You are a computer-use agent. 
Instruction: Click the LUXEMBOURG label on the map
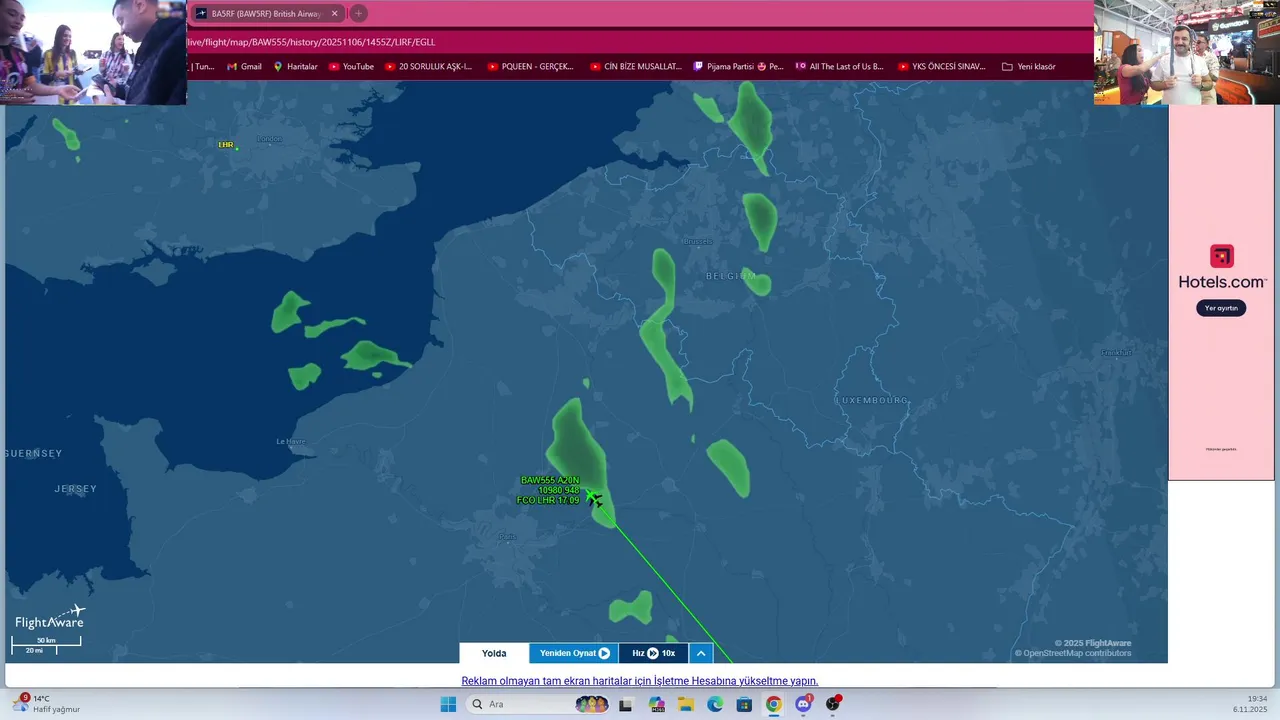coord(873,400)
